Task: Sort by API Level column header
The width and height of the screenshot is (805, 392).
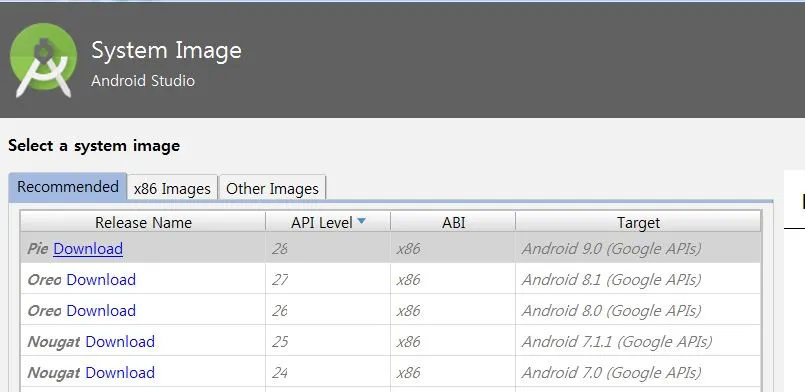Action: coord(328,222)
